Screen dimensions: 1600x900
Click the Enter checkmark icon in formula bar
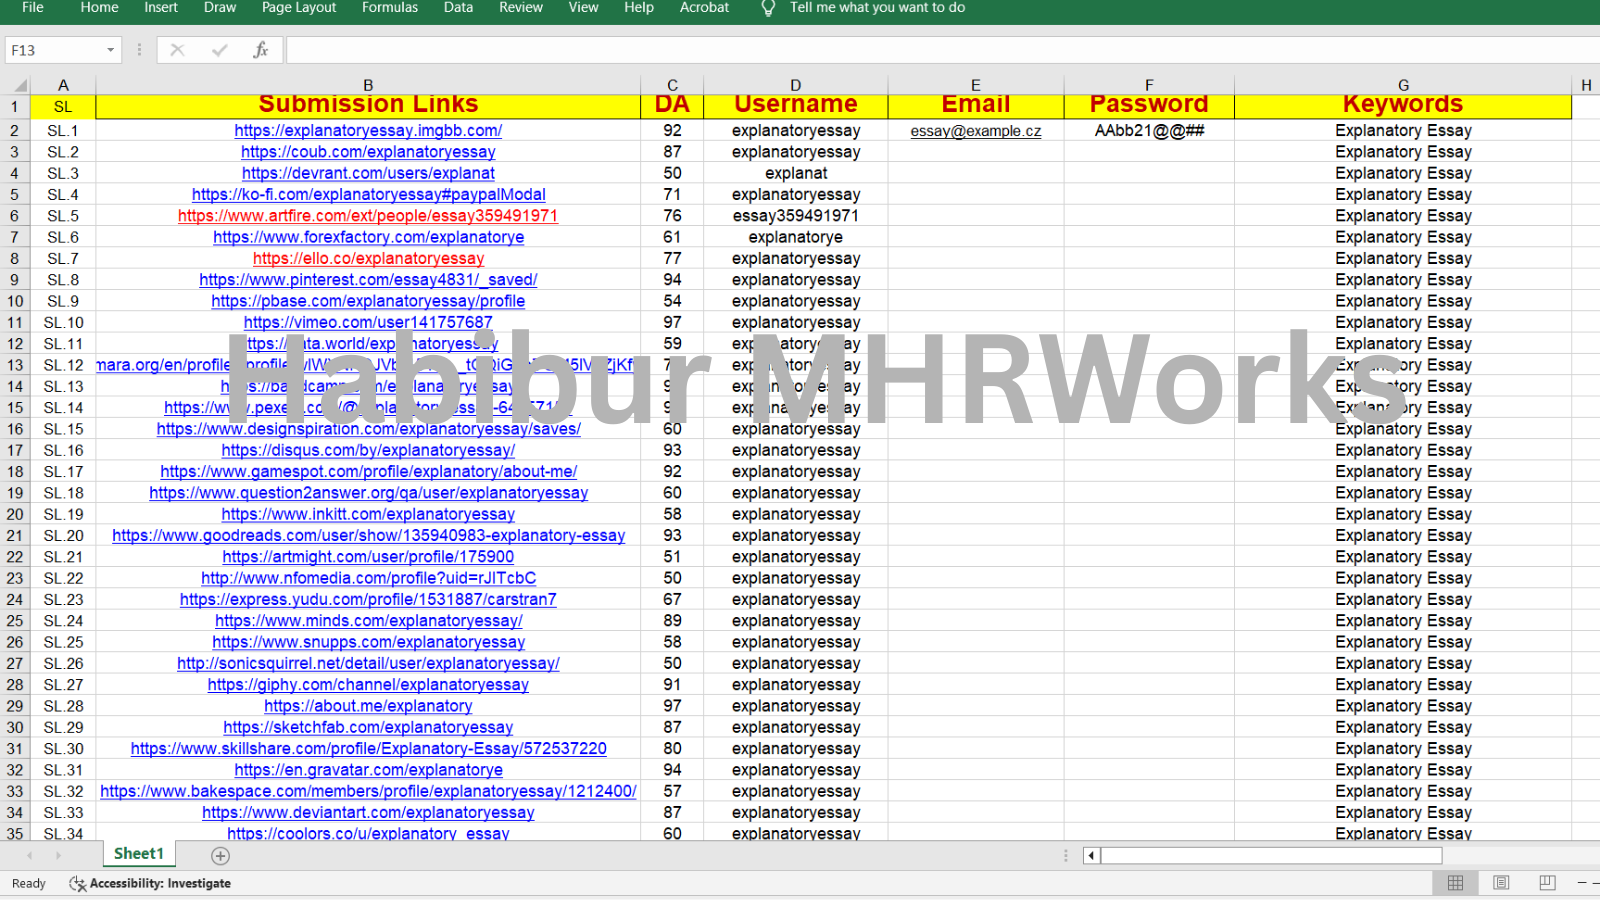[x=219, y=50]
